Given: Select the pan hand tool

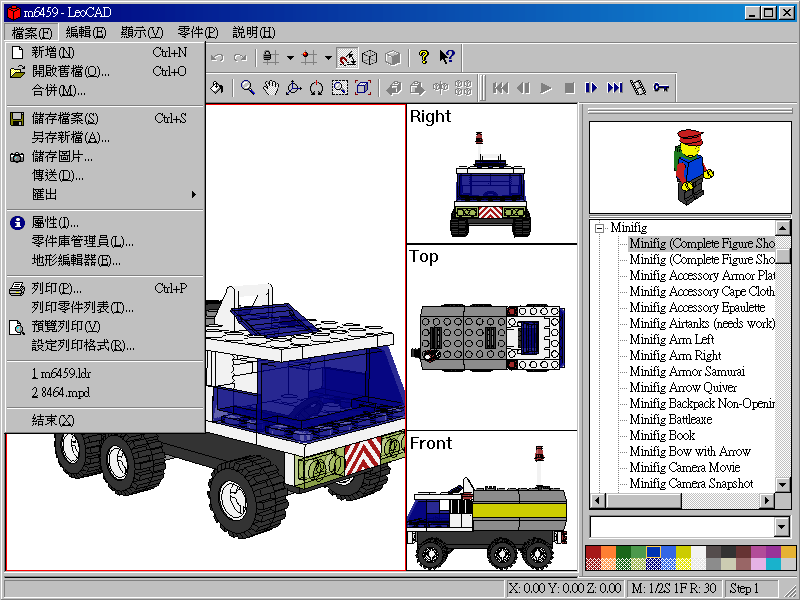Looking at the screenshot, I should (x=270, y=87).
